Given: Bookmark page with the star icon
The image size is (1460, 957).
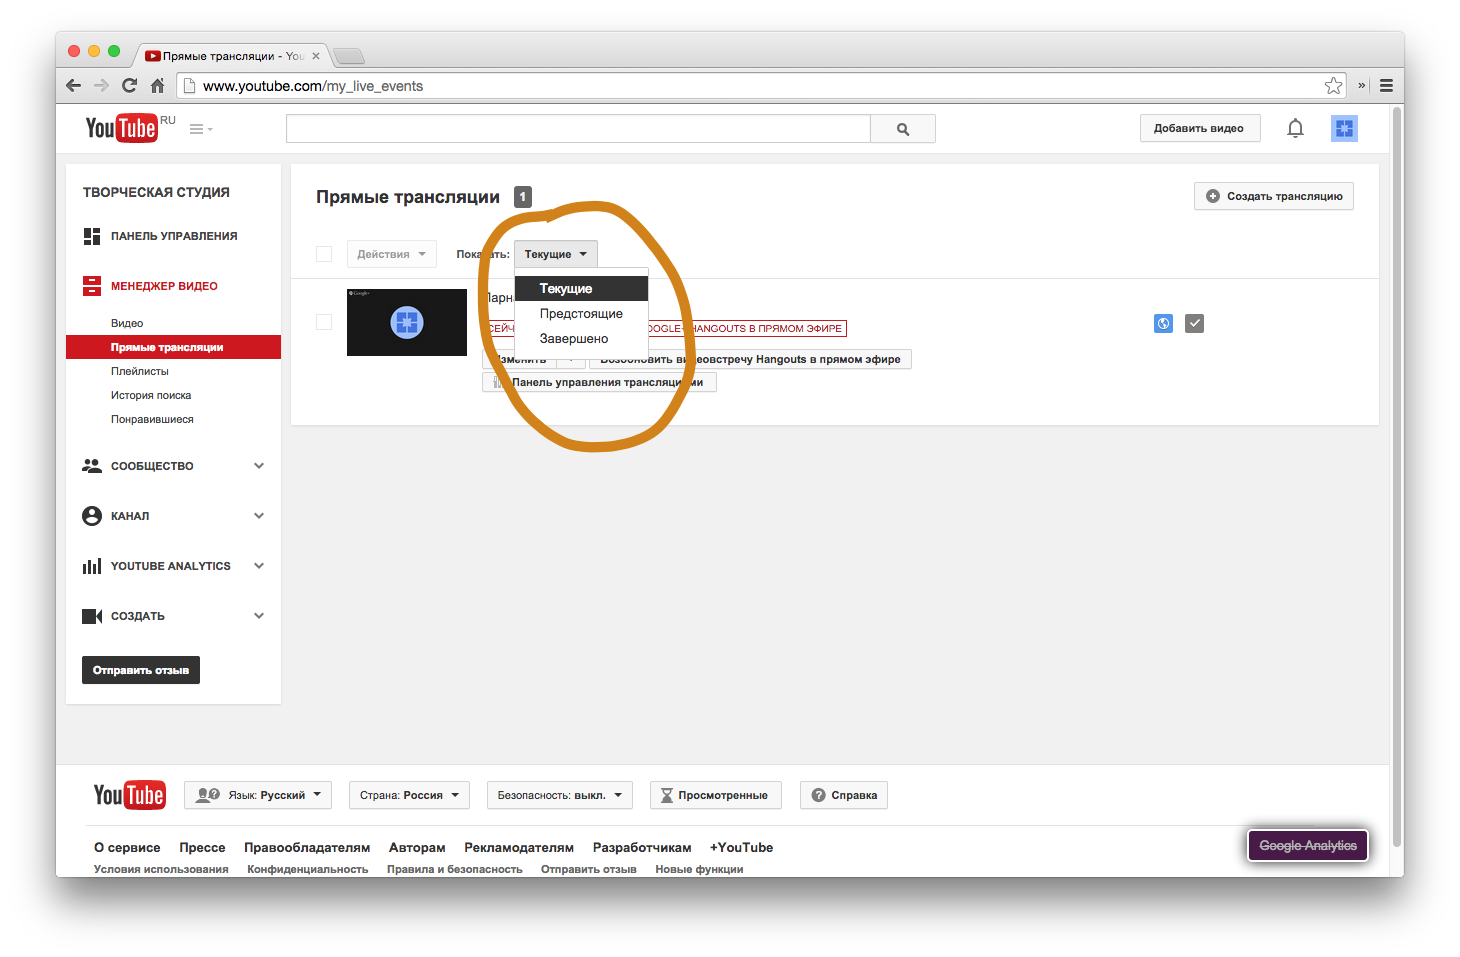Looking at the screenshot, I should click(x=1333, y=86).
